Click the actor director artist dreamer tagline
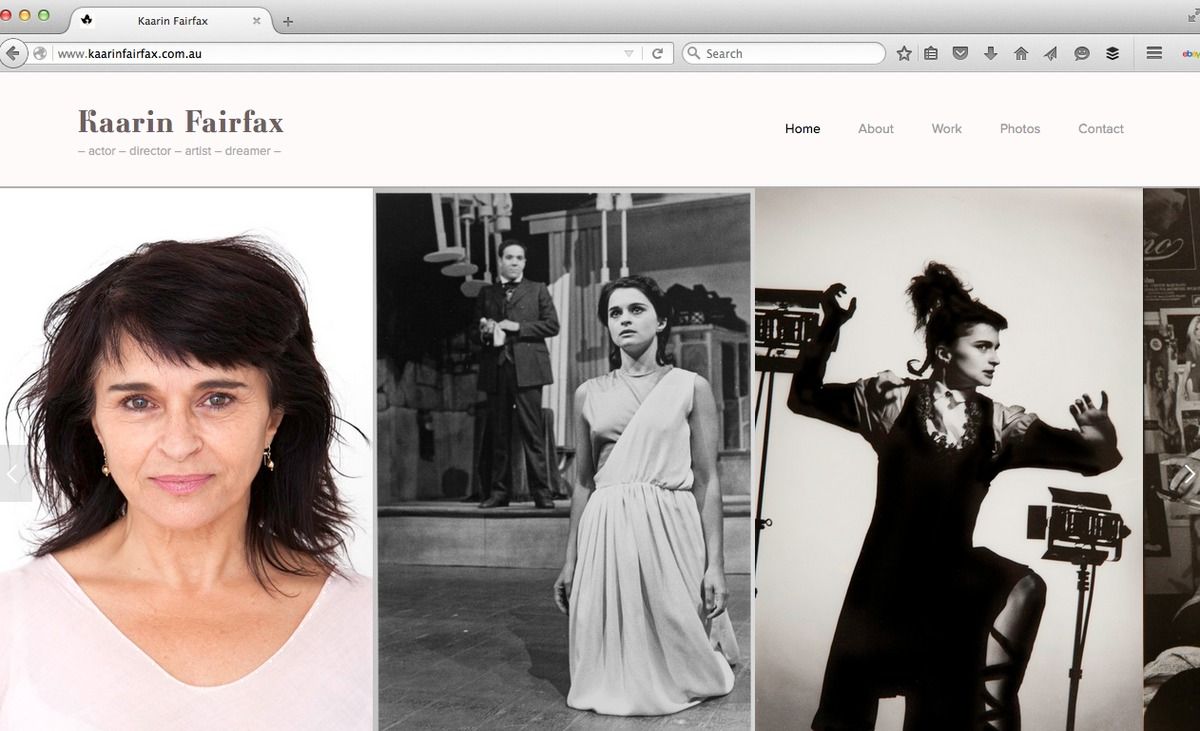 click(x=179, y=151)
